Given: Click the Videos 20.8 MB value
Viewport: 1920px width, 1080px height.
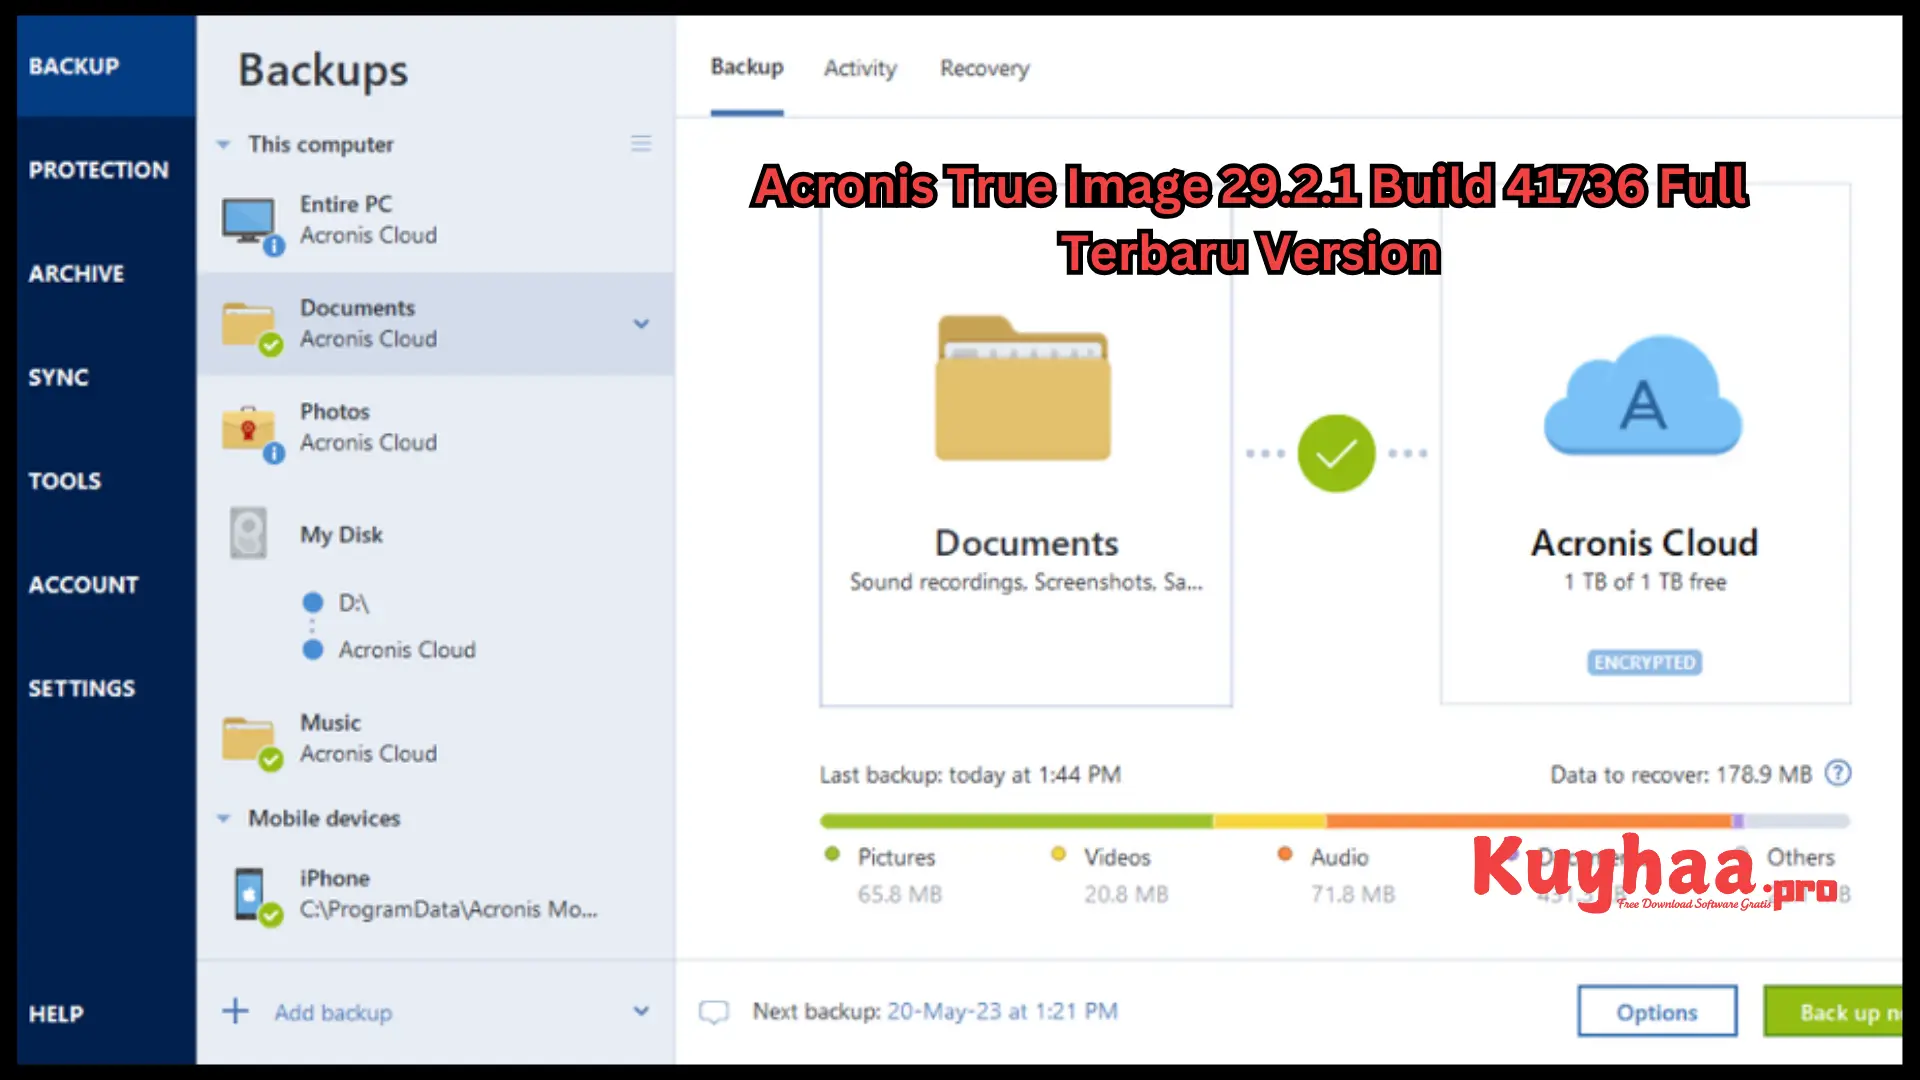Looking at the screenshot, I should [x=1126, y=894].
